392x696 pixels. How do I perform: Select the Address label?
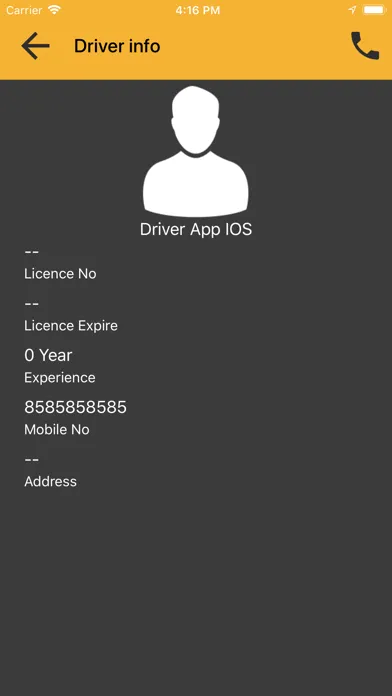[51, 482]
